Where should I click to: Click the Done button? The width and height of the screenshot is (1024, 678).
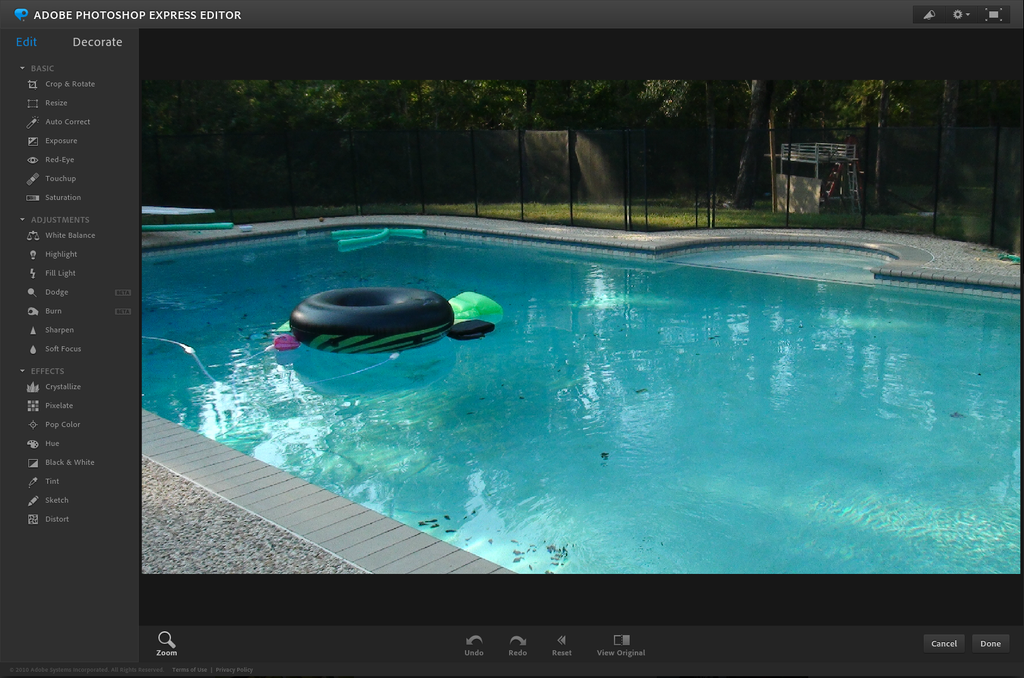(x=990, y=643)
